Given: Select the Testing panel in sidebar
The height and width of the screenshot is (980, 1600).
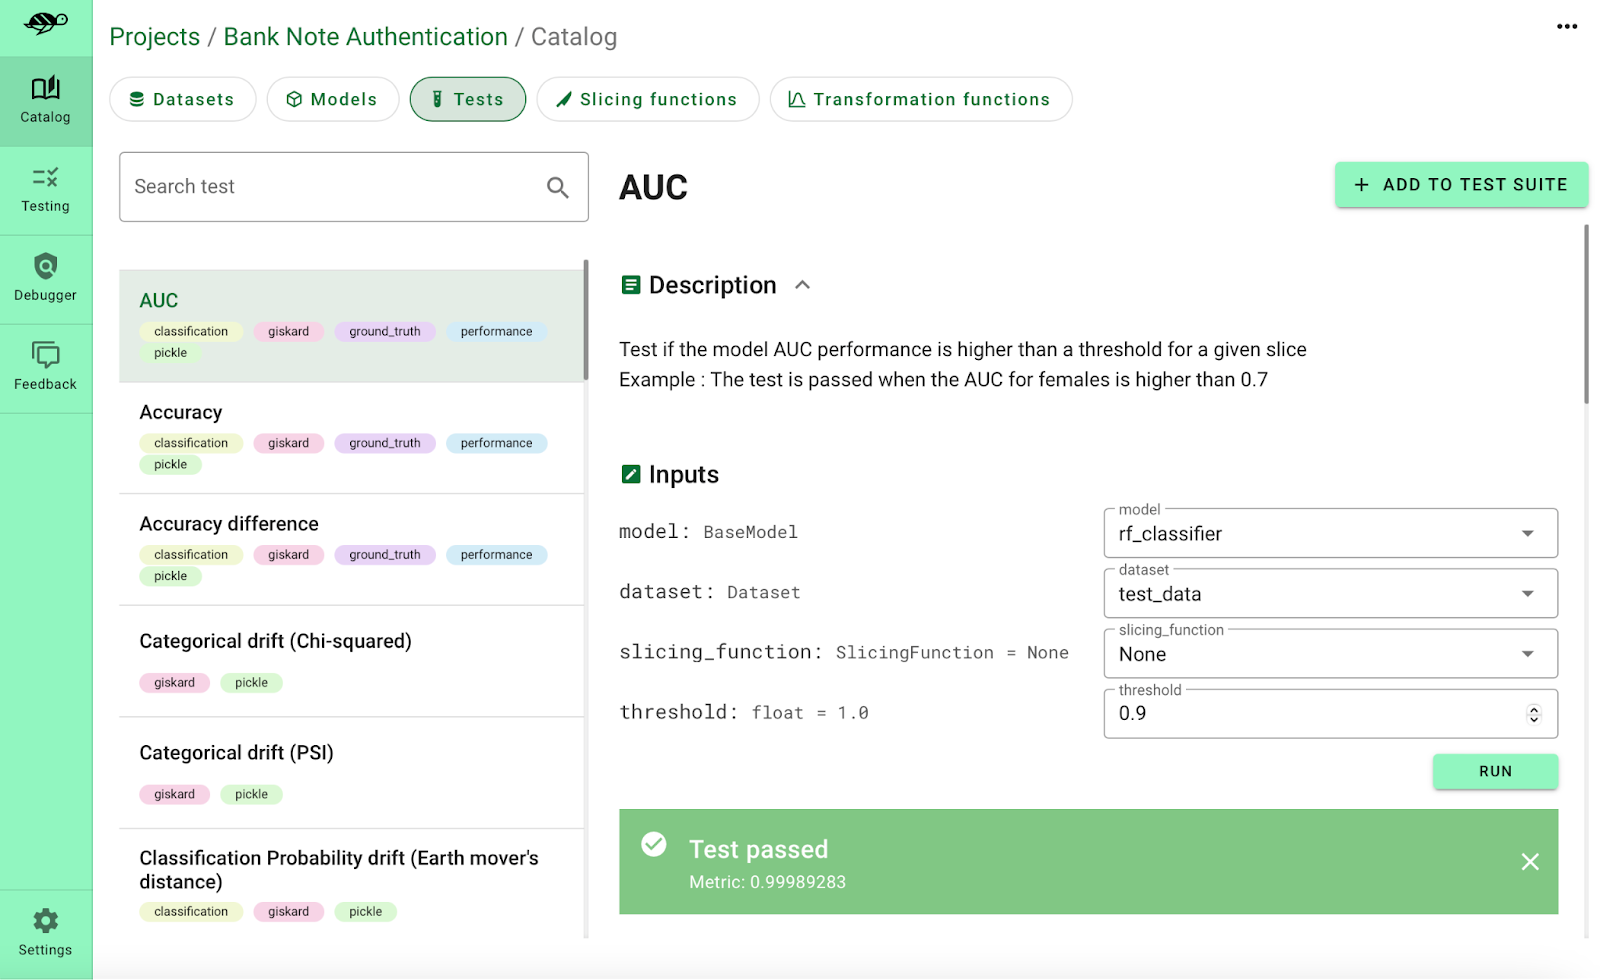Looking at the screenshot, I should coord(45,190).
